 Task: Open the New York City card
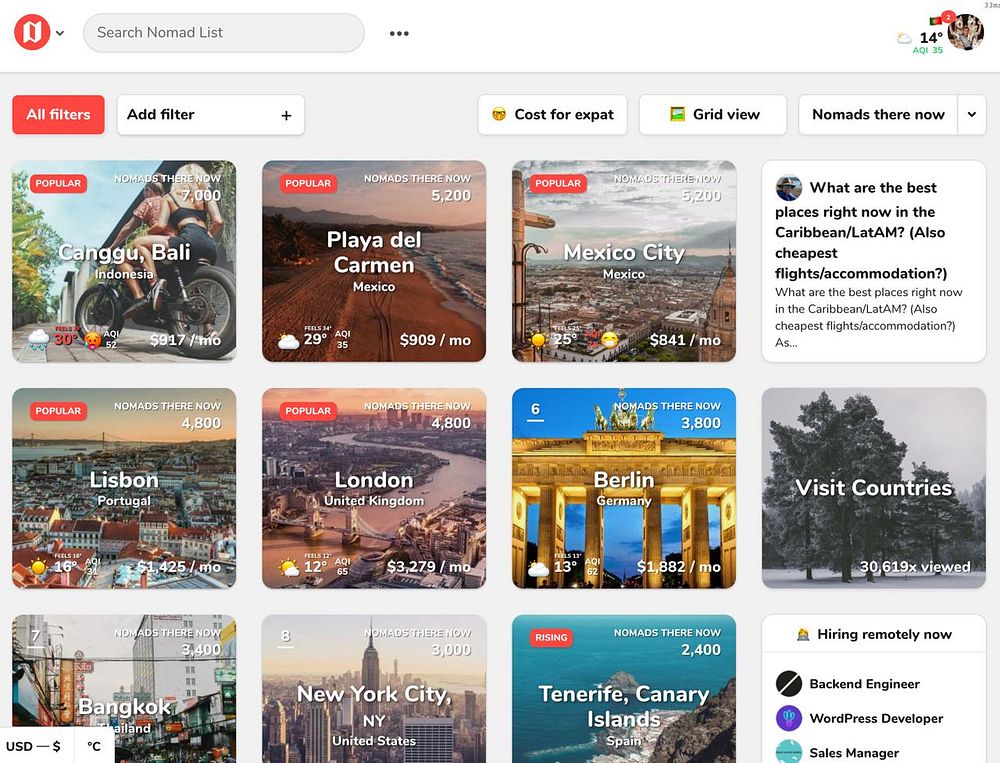click(374, 689)
